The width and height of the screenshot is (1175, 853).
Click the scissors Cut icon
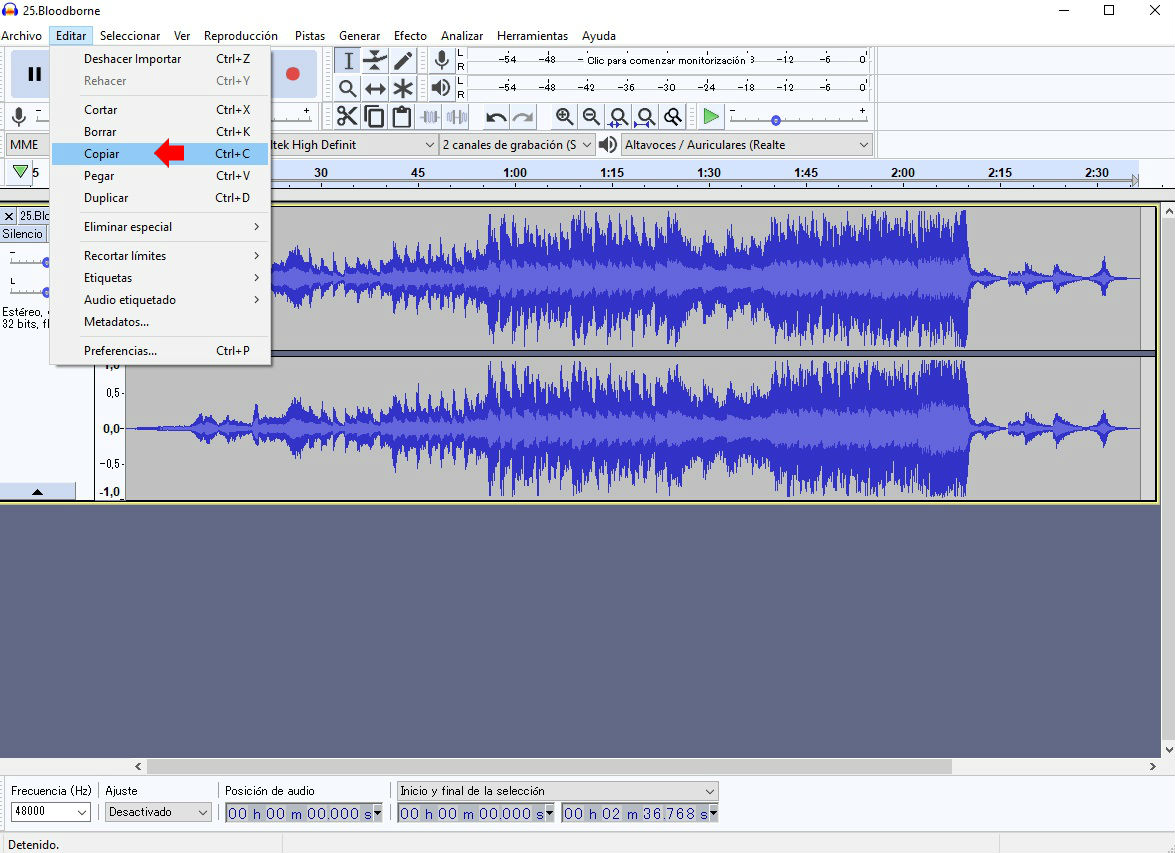[x=347, y=117]
